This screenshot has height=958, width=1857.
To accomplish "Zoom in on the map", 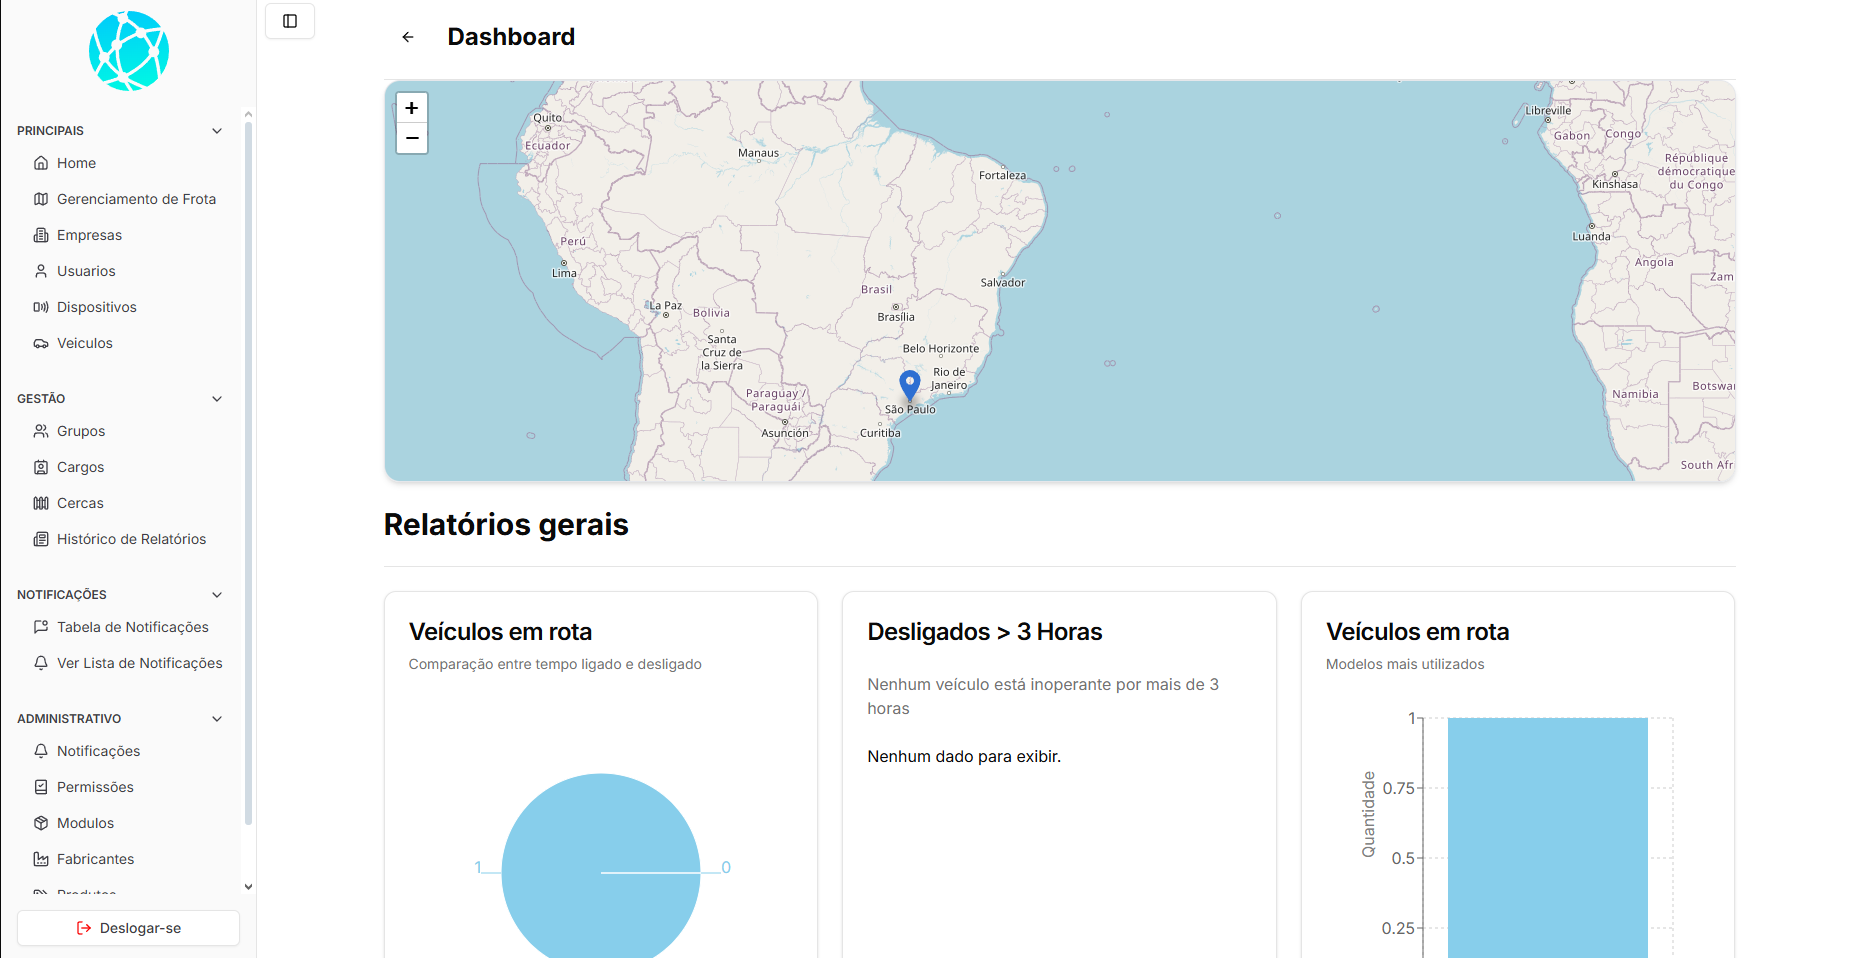I will coord(412,107).
